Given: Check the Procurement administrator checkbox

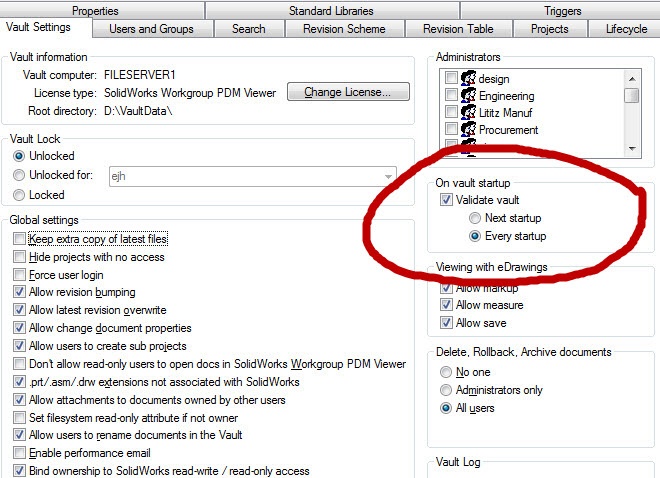Looking at the screenshot, I should (x=451, y=128).
